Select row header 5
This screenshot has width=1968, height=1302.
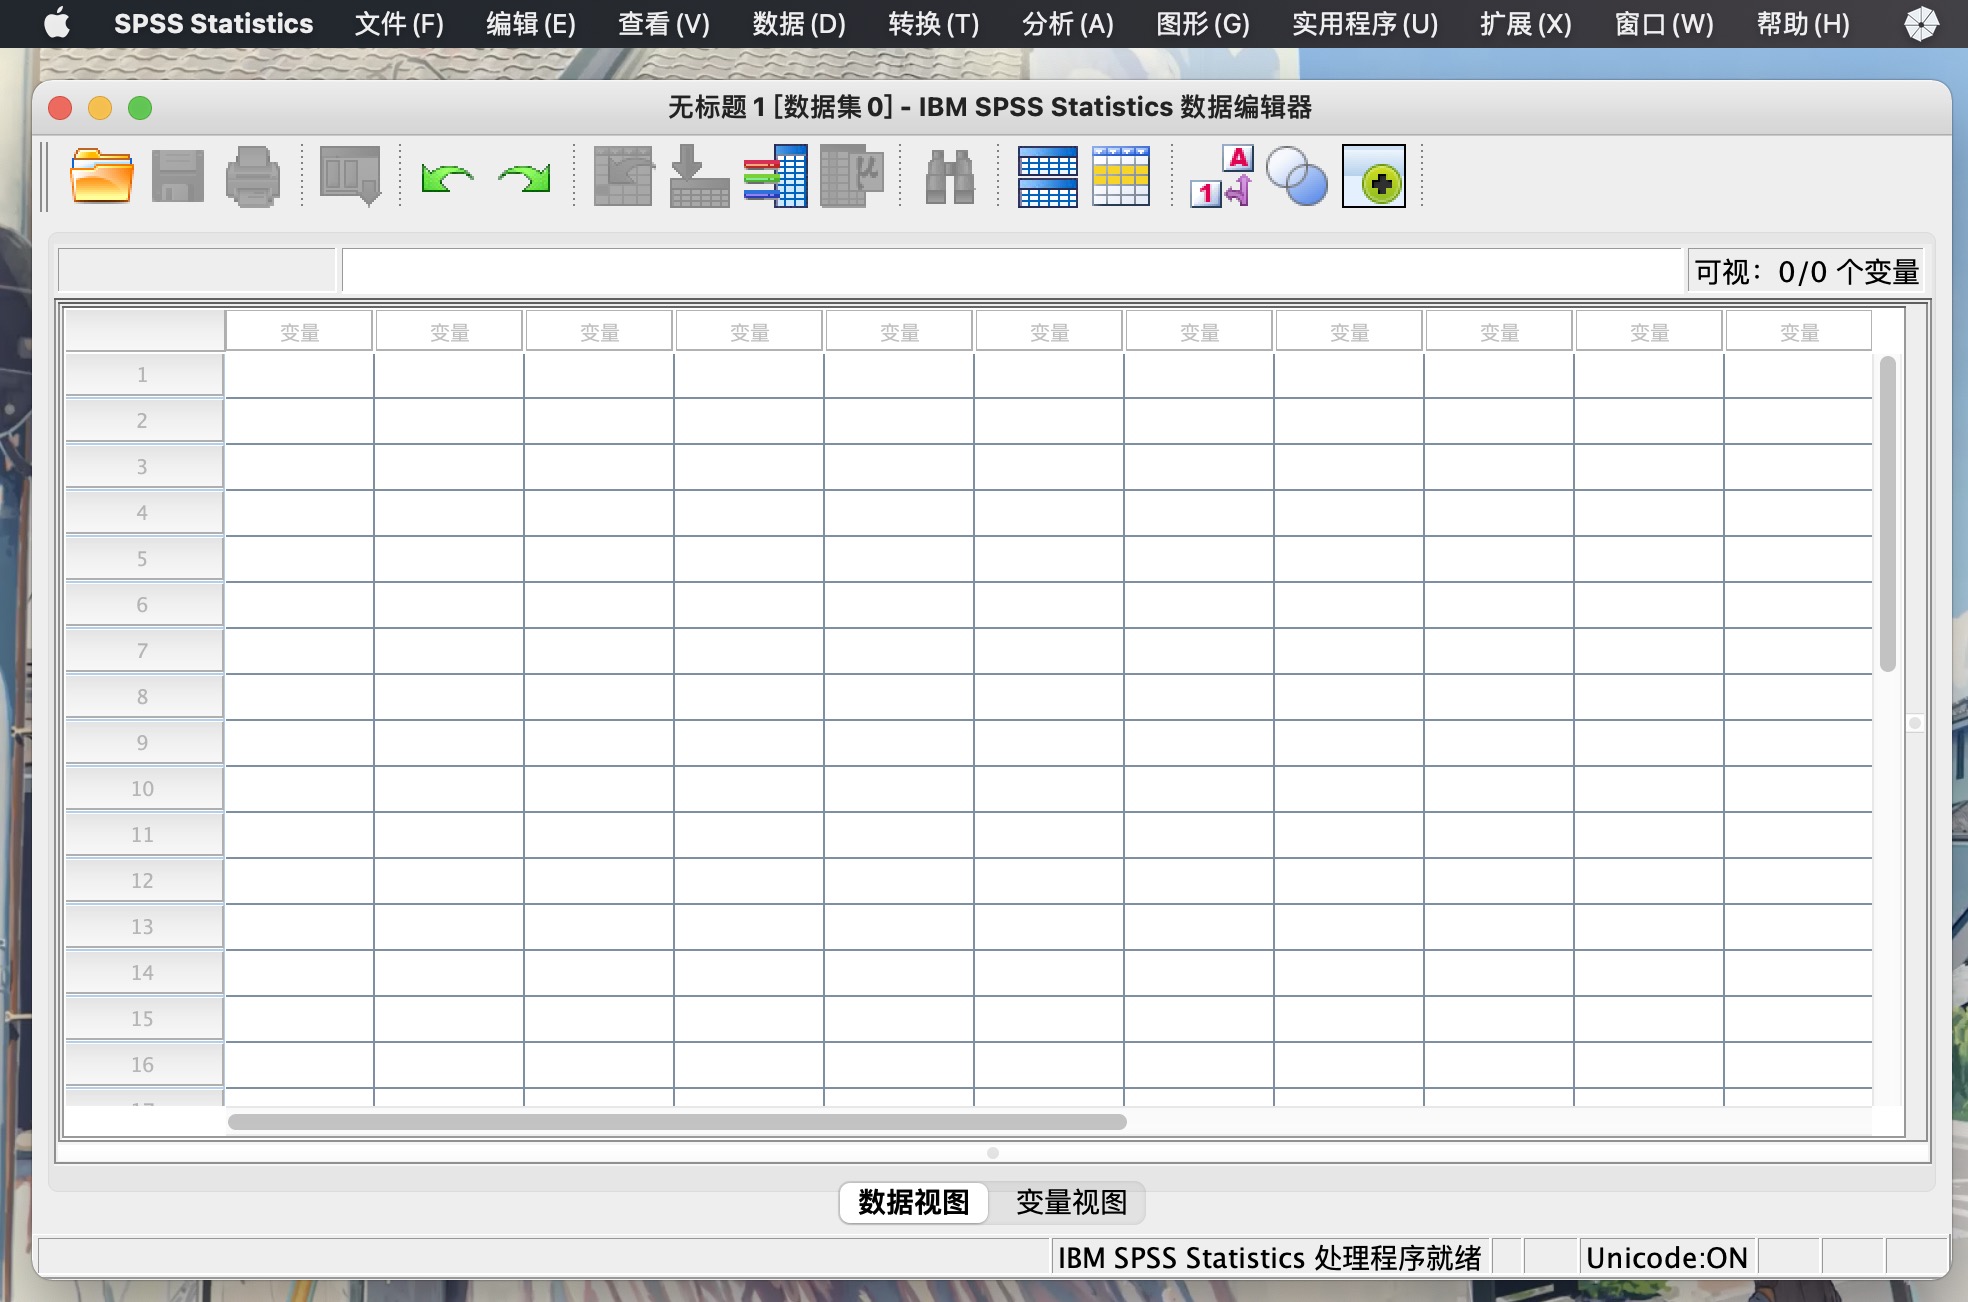point(143,558)
